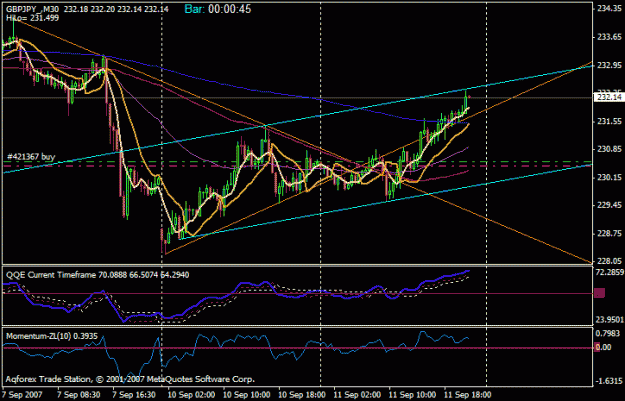Click the 230.15 price scale label

point(609,177)
